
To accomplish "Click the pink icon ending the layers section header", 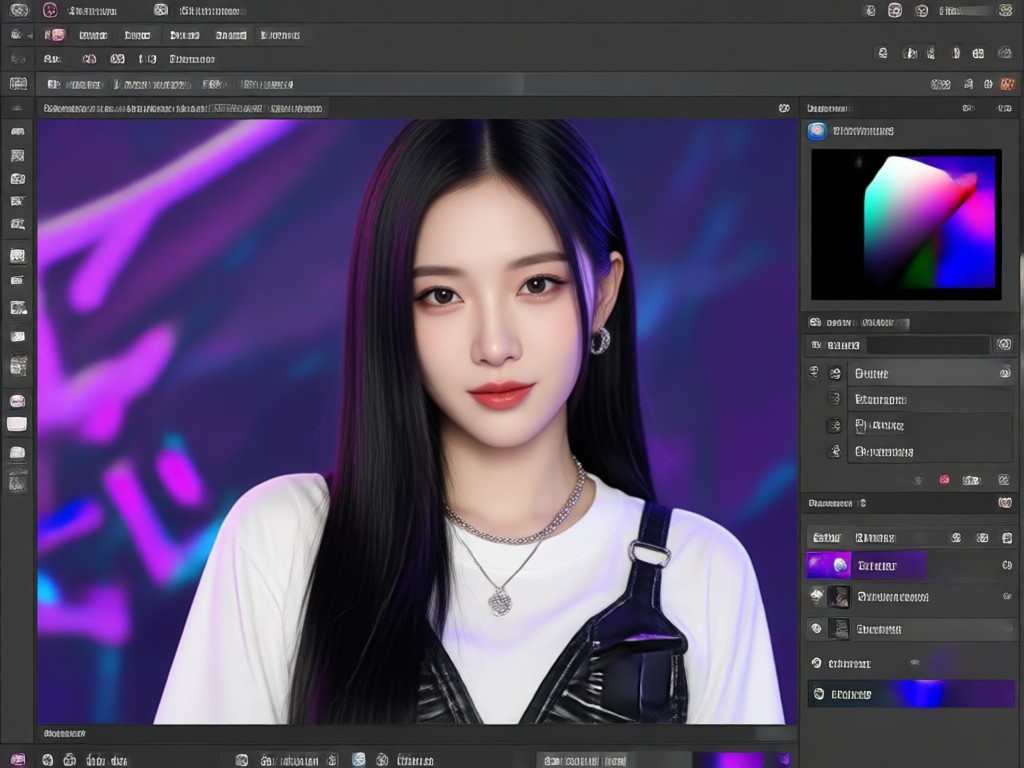I will point(1004,503).
